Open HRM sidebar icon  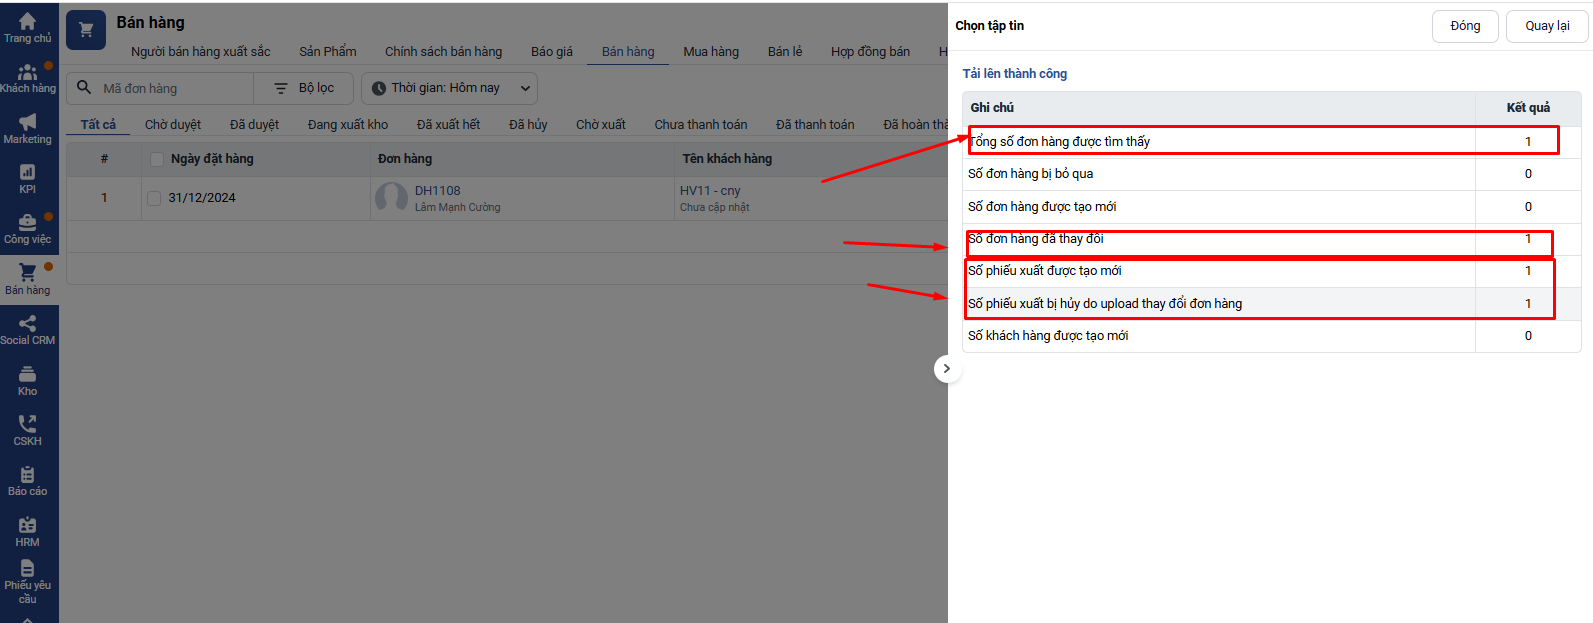[x=27, y=526]
